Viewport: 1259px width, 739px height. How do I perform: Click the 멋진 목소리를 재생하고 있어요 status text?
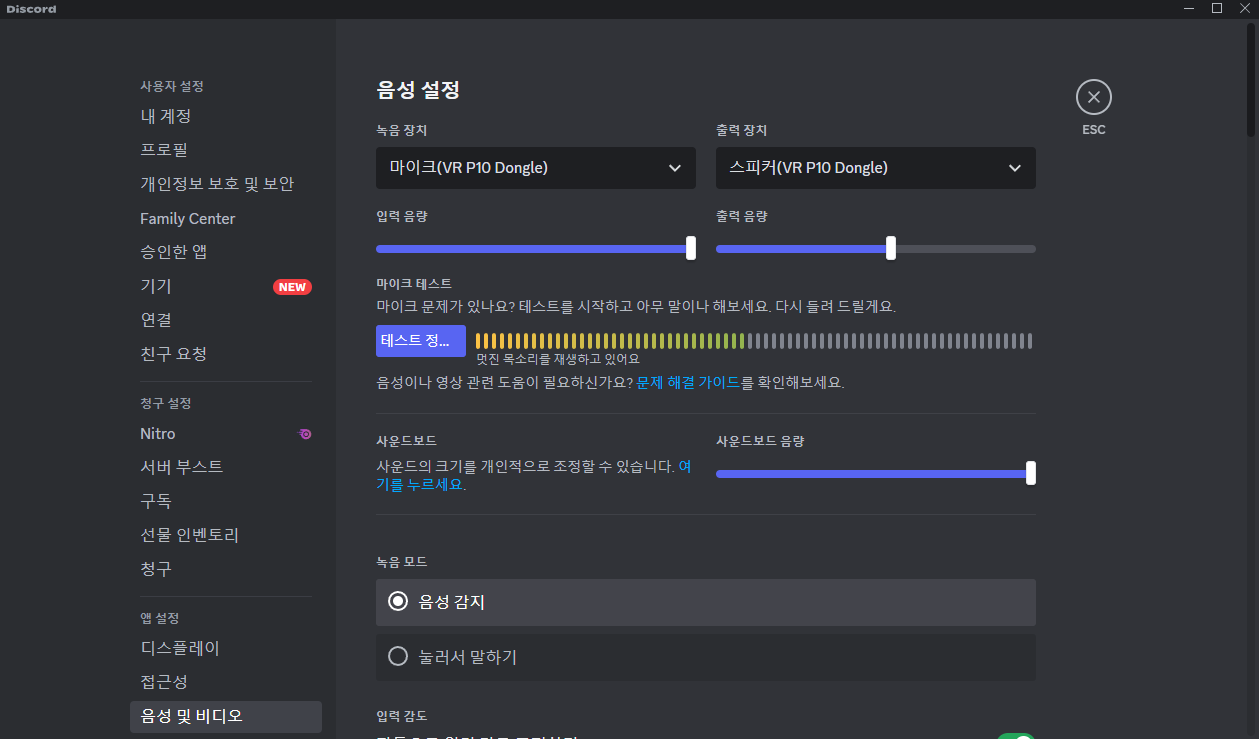pyautogui.click(x=558, y=359)
